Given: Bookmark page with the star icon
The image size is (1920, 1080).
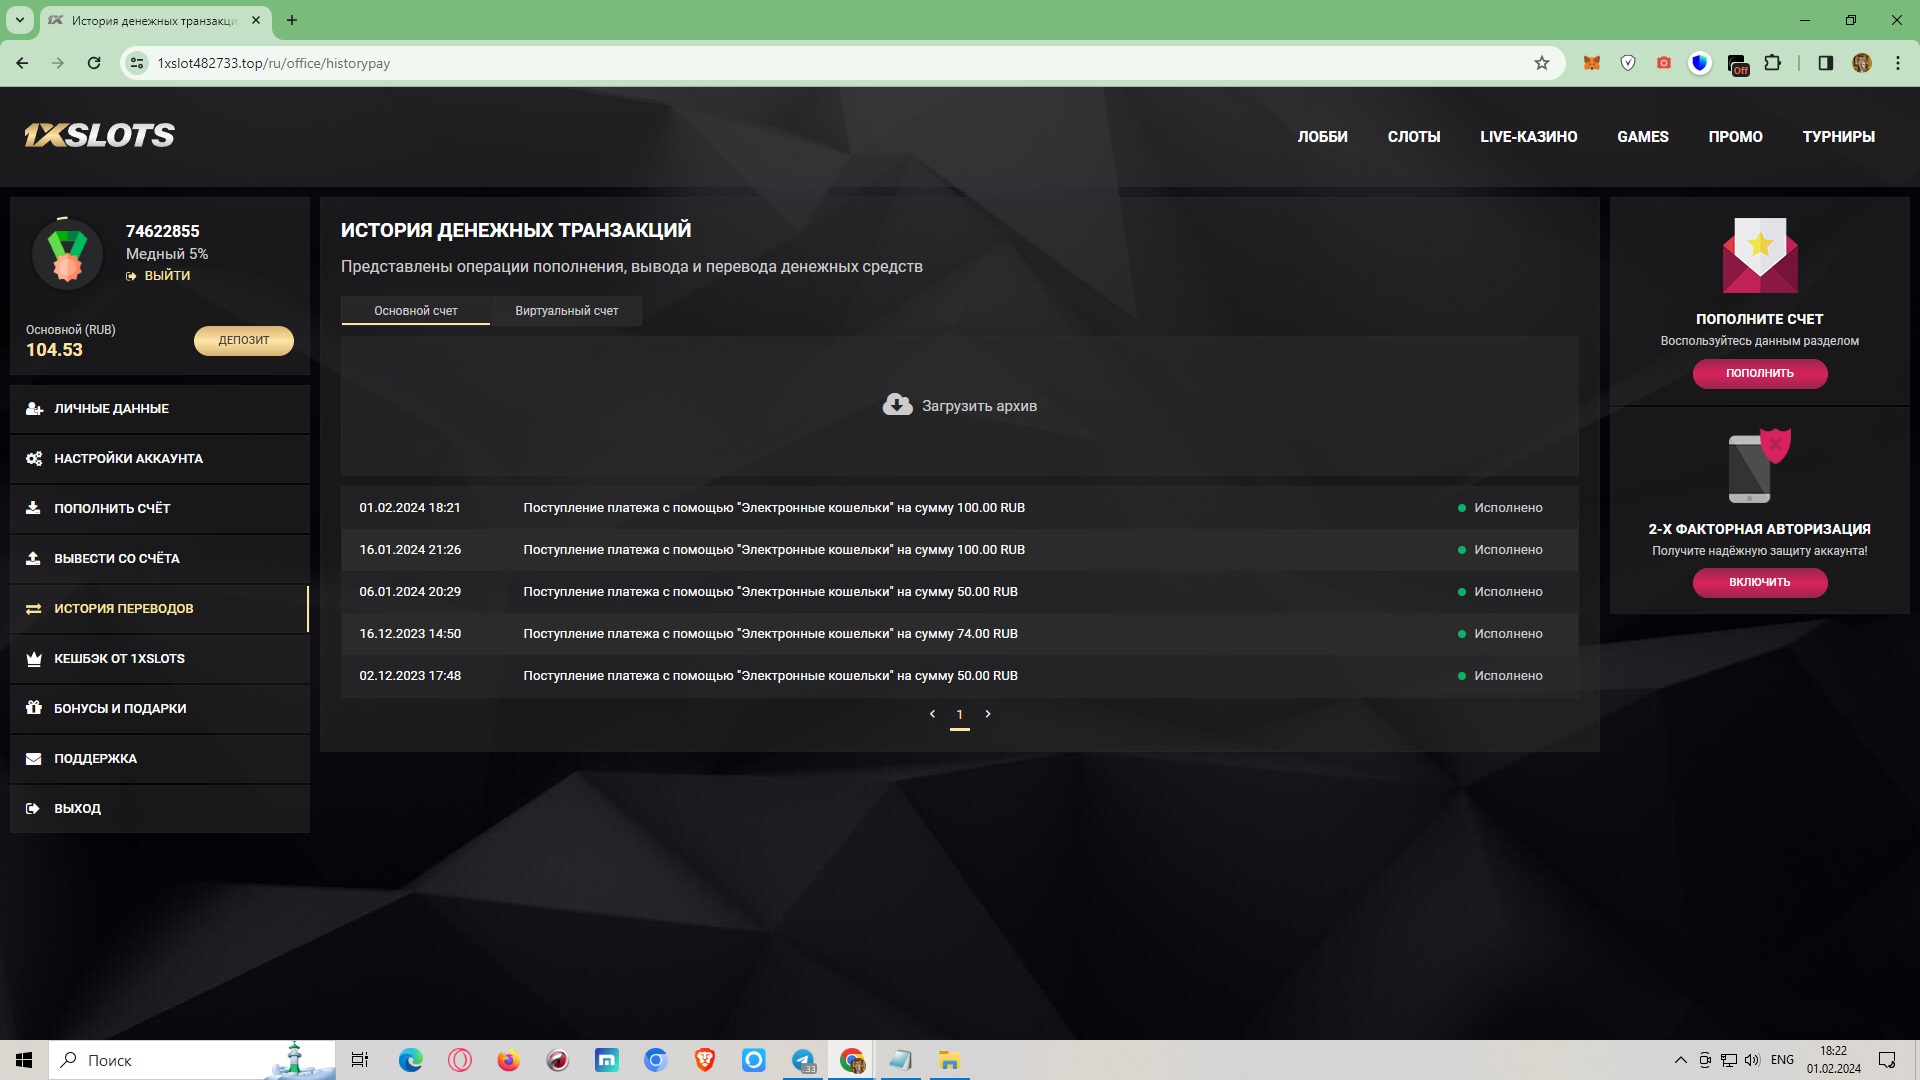Looking at the screenshot, I should point(1541,63).
